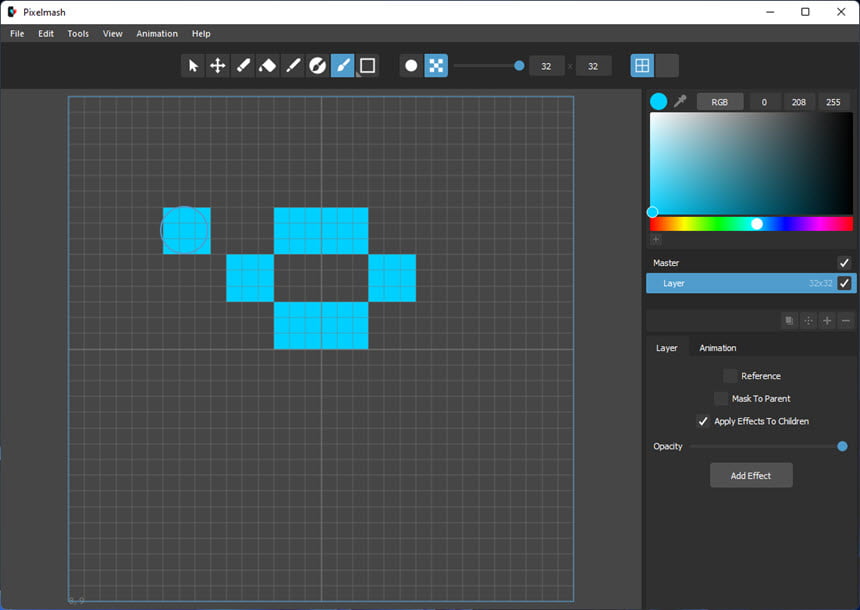The image size is (860, 610).
Task: Close the Pixelmash window
Action: point(841,12)
